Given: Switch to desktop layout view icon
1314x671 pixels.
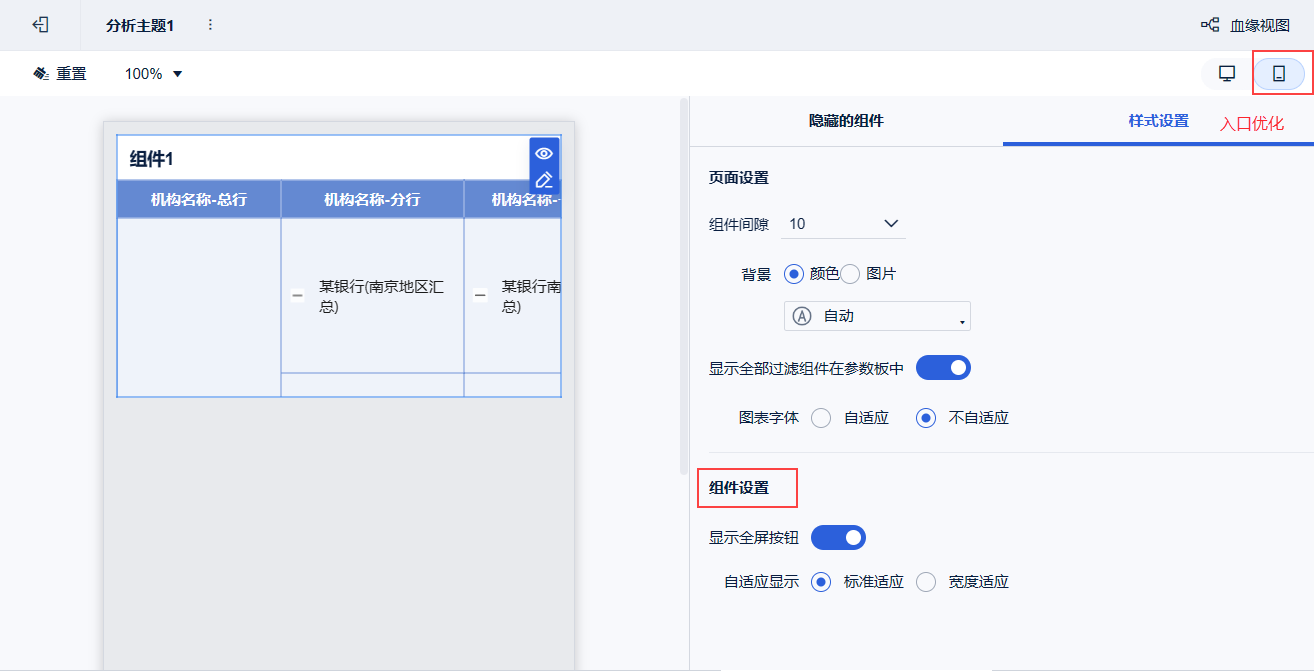Looking at the screenshot, I should click(x=1227, y=74).
